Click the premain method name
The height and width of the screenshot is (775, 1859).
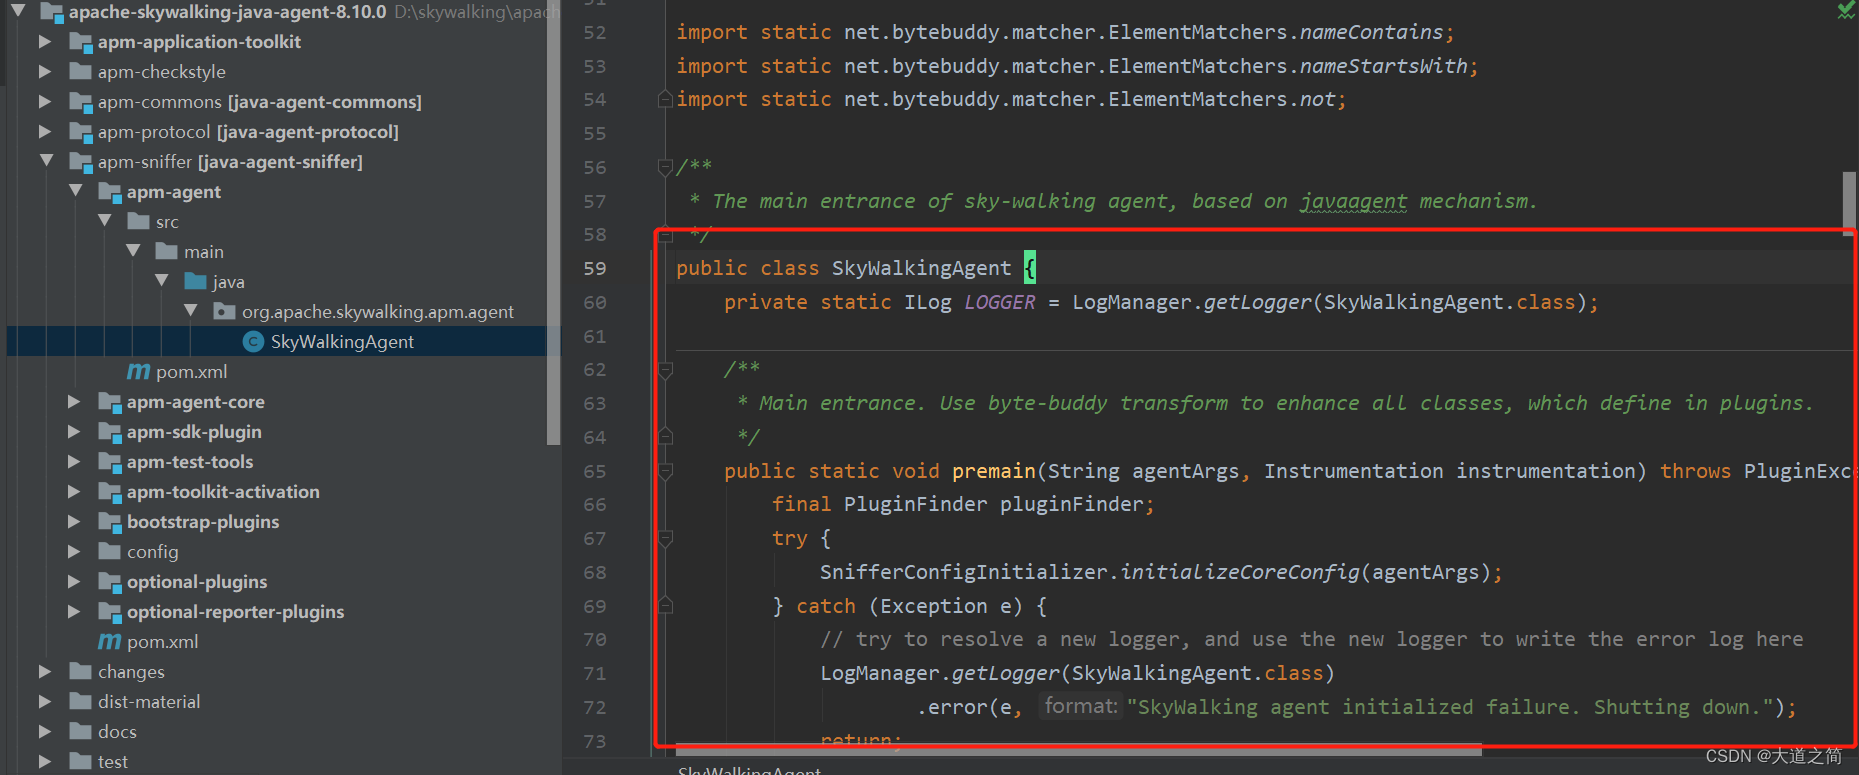pos(994,471)
